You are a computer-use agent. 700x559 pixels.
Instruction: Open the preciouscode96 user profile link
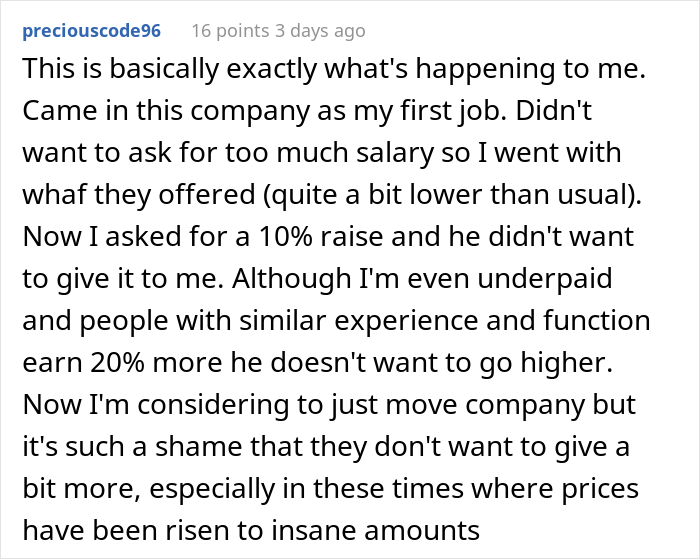90,31
